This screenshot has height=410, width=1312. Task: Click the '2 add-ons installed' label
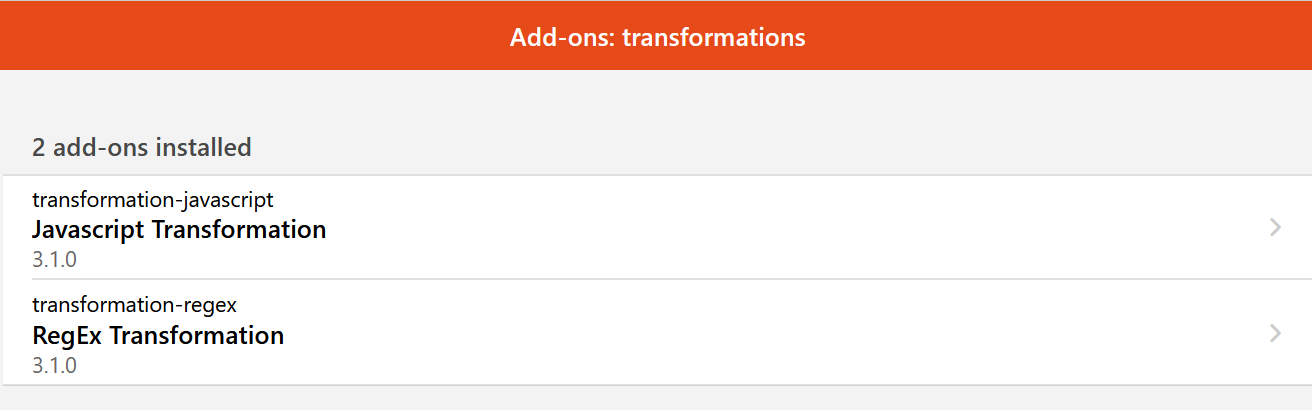(141, 148)
